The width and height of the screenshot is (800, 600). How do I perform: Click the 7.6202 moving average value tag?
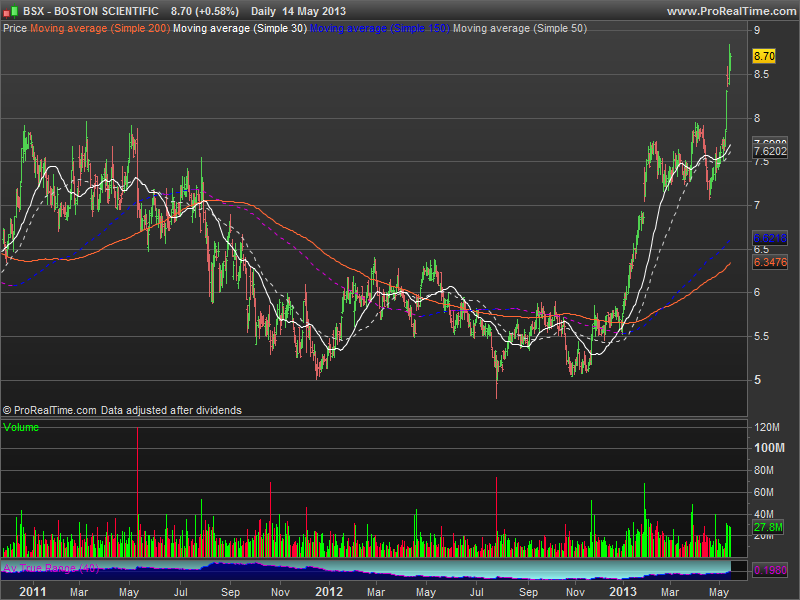(x=770, y=152)
